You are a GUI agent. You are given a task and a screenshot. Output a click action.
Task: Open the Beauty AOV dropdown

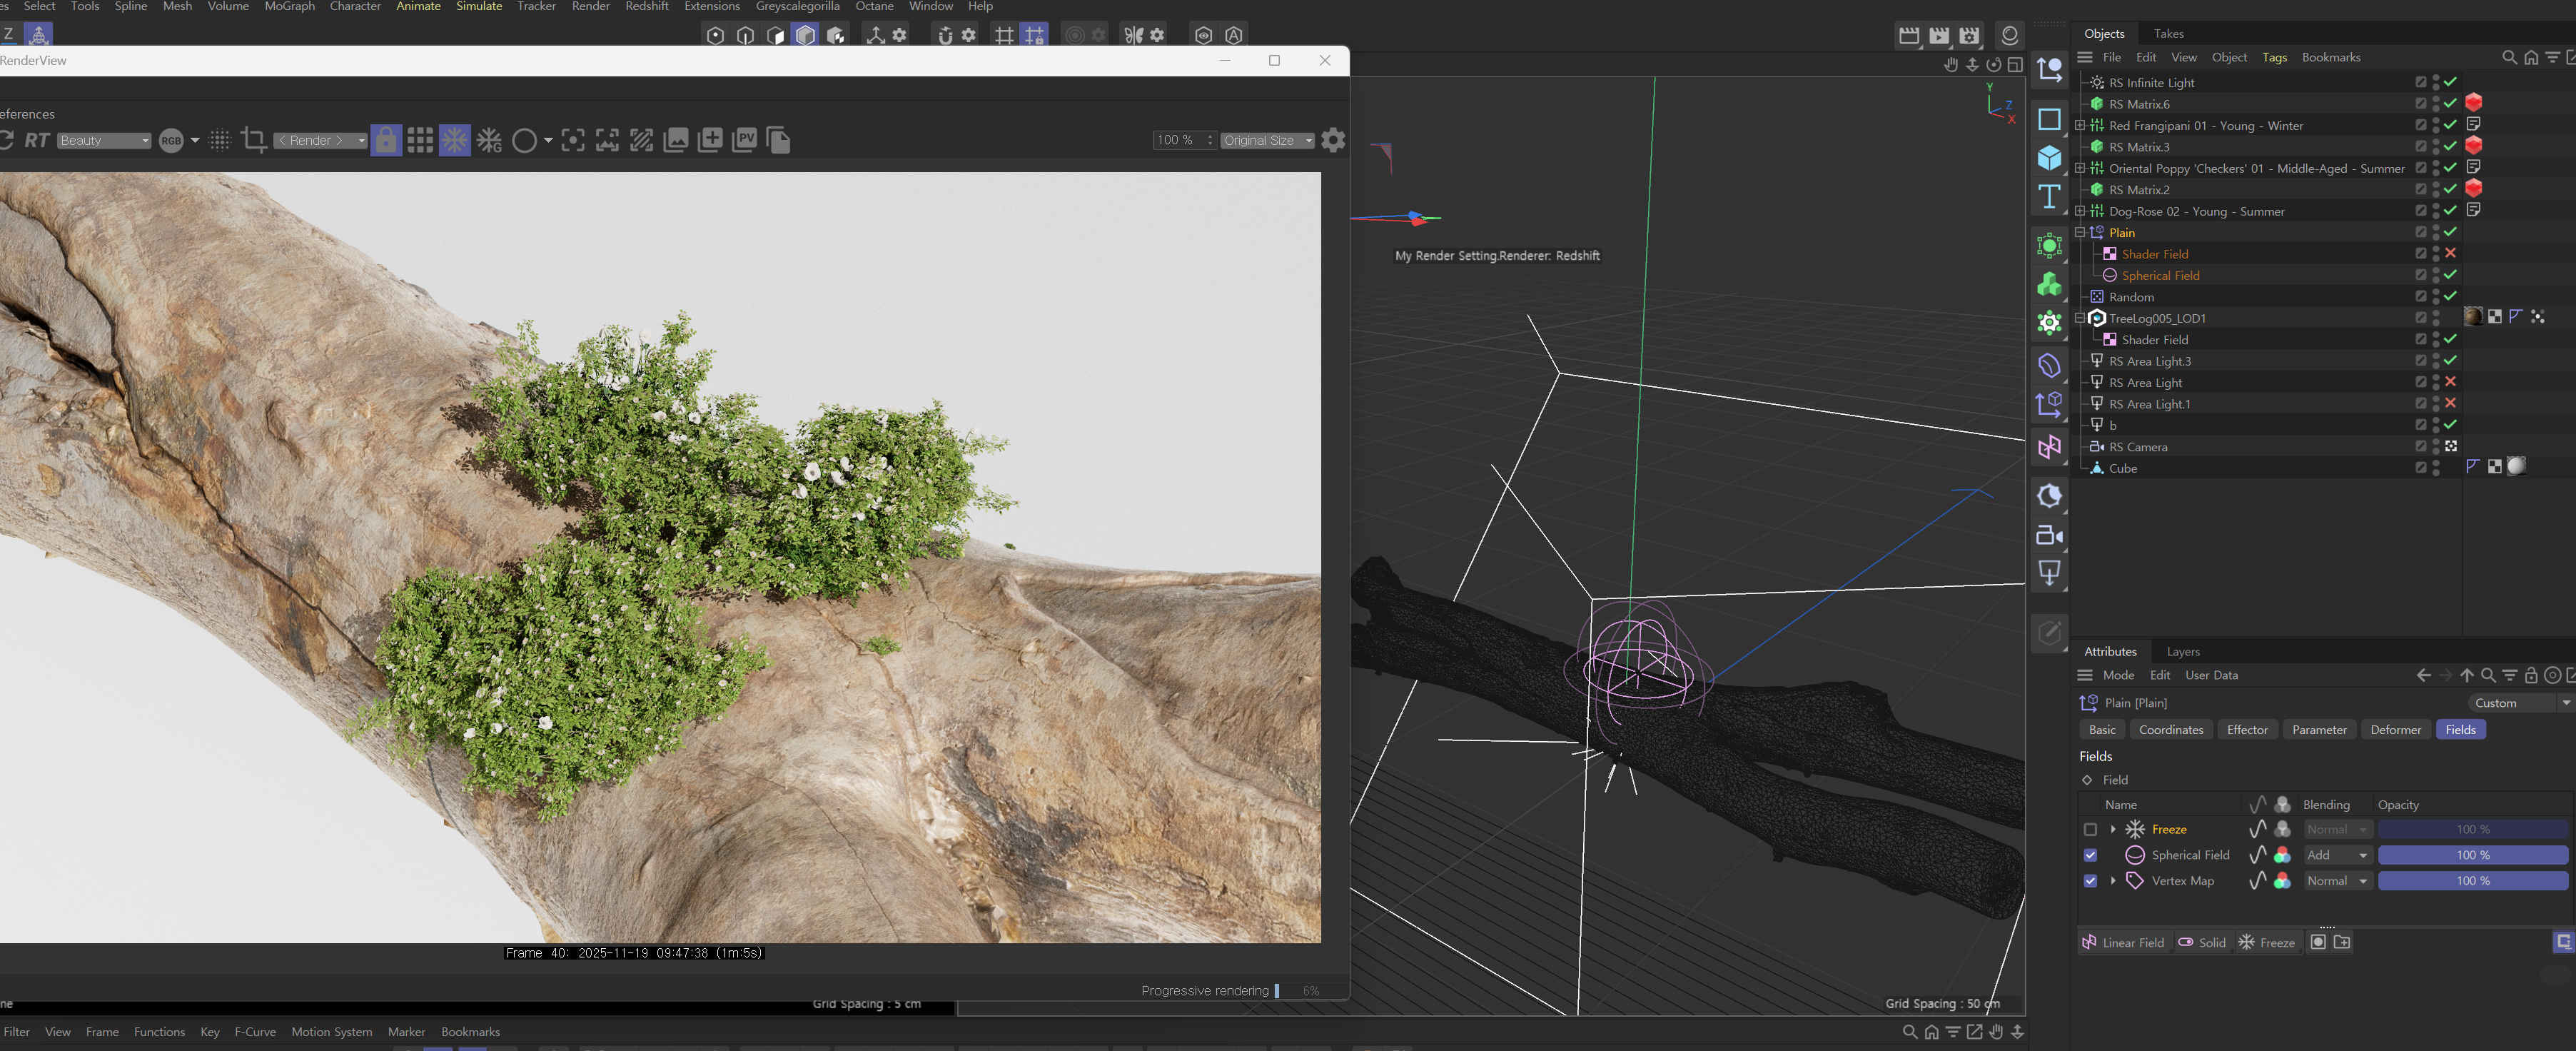[104, 140]
